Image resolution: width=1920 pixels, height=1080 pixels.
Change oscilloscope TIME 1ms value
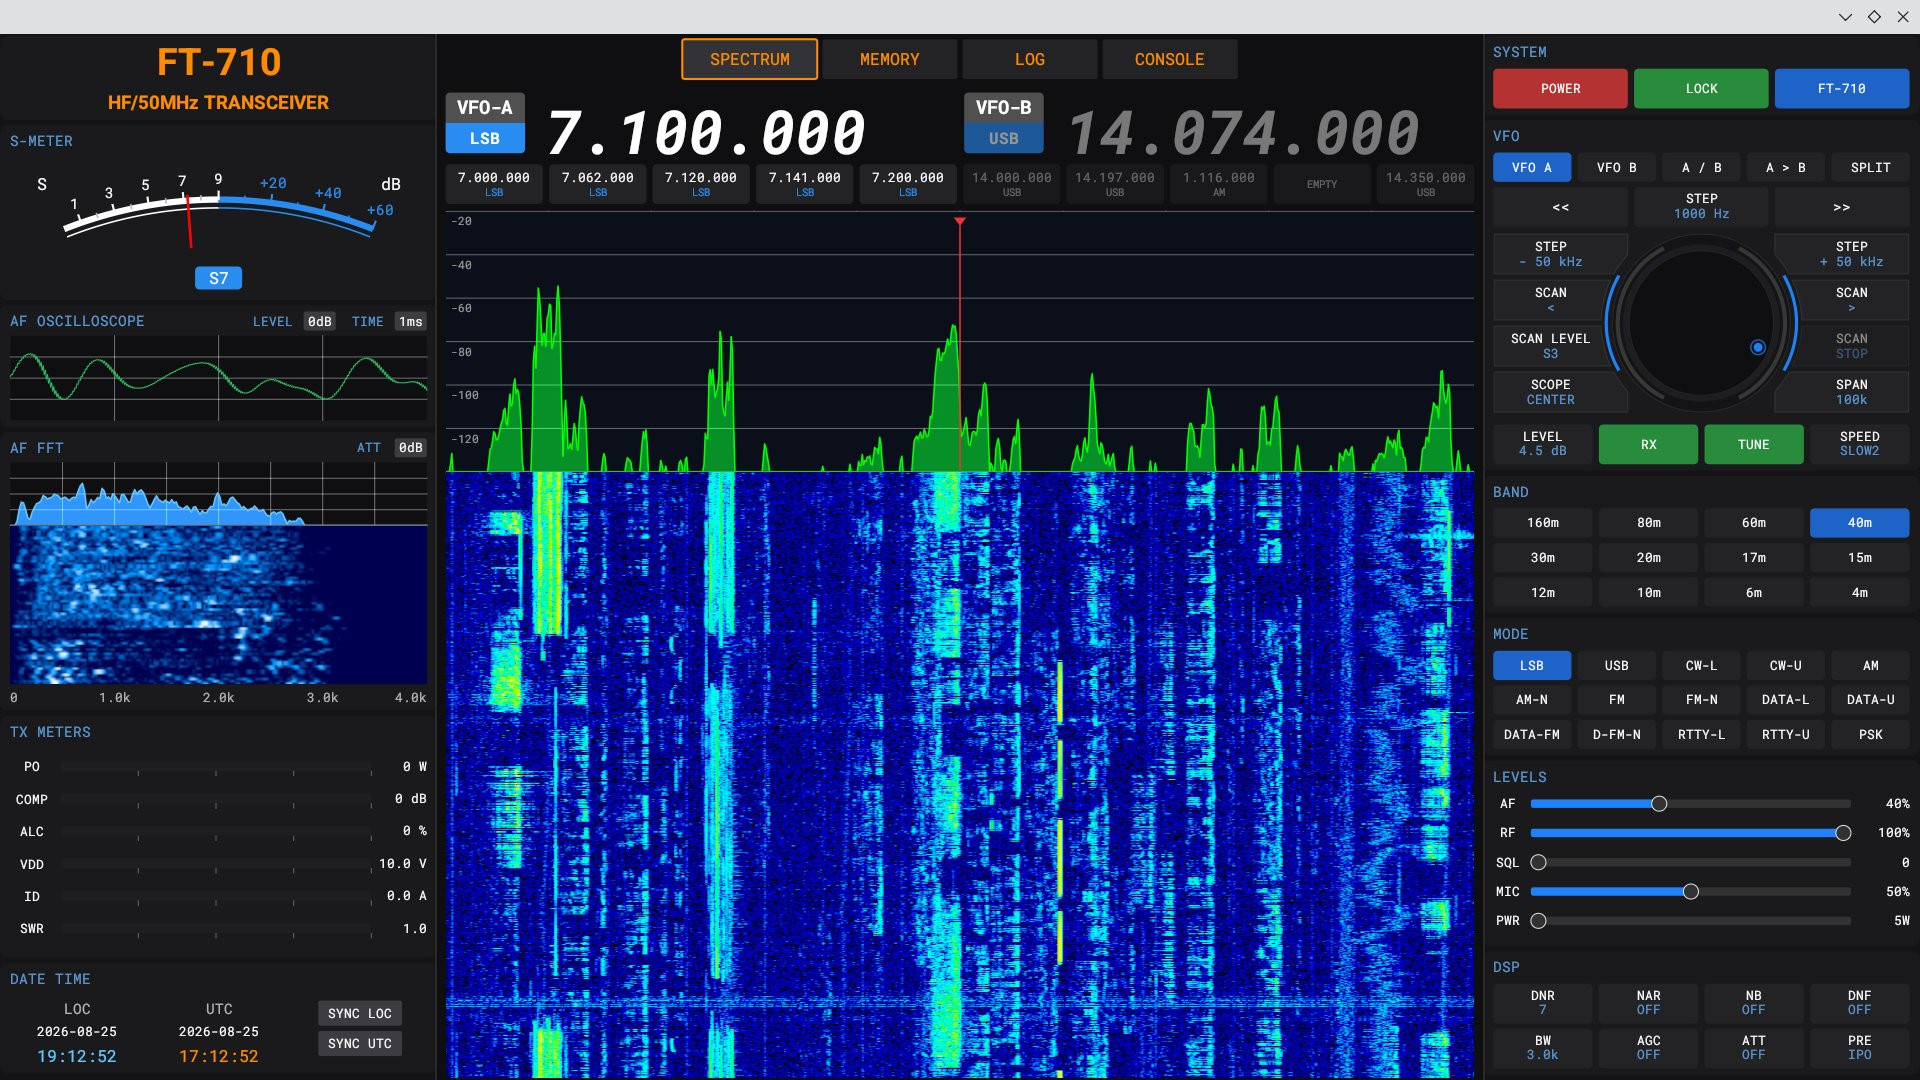[411, 322]
